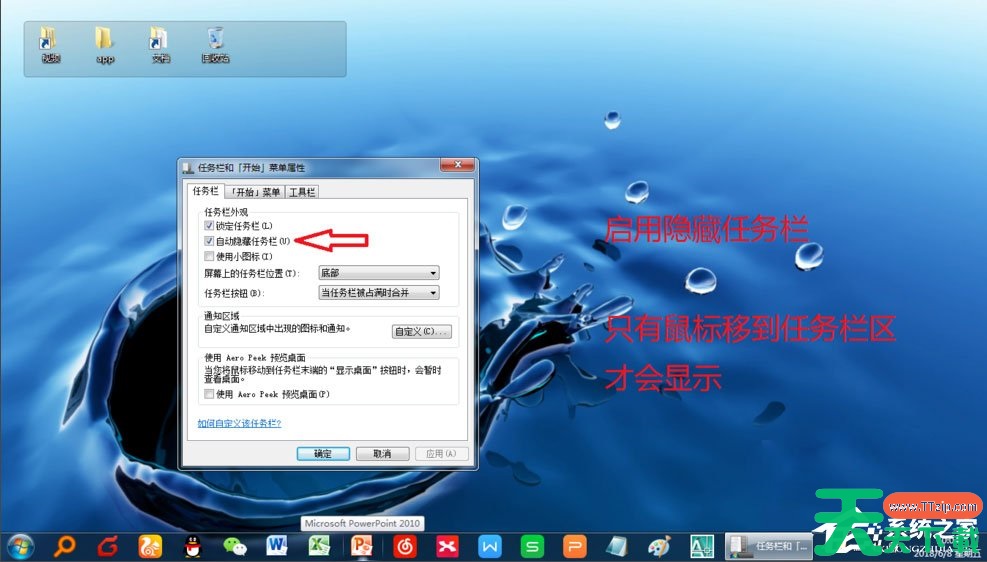Expand the taskbar position dropdown showing 底部
987x562 pixels.
click(379, 273)
